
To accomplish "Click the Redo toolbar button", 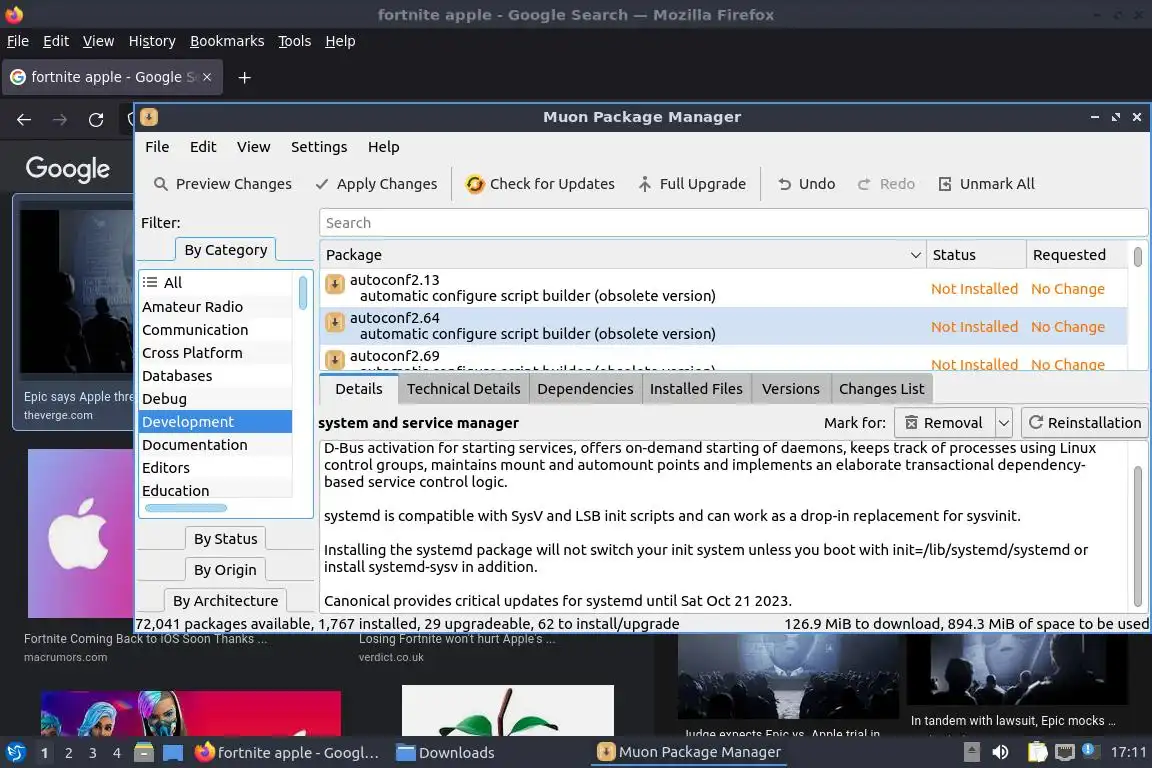I will pos(886,184).
